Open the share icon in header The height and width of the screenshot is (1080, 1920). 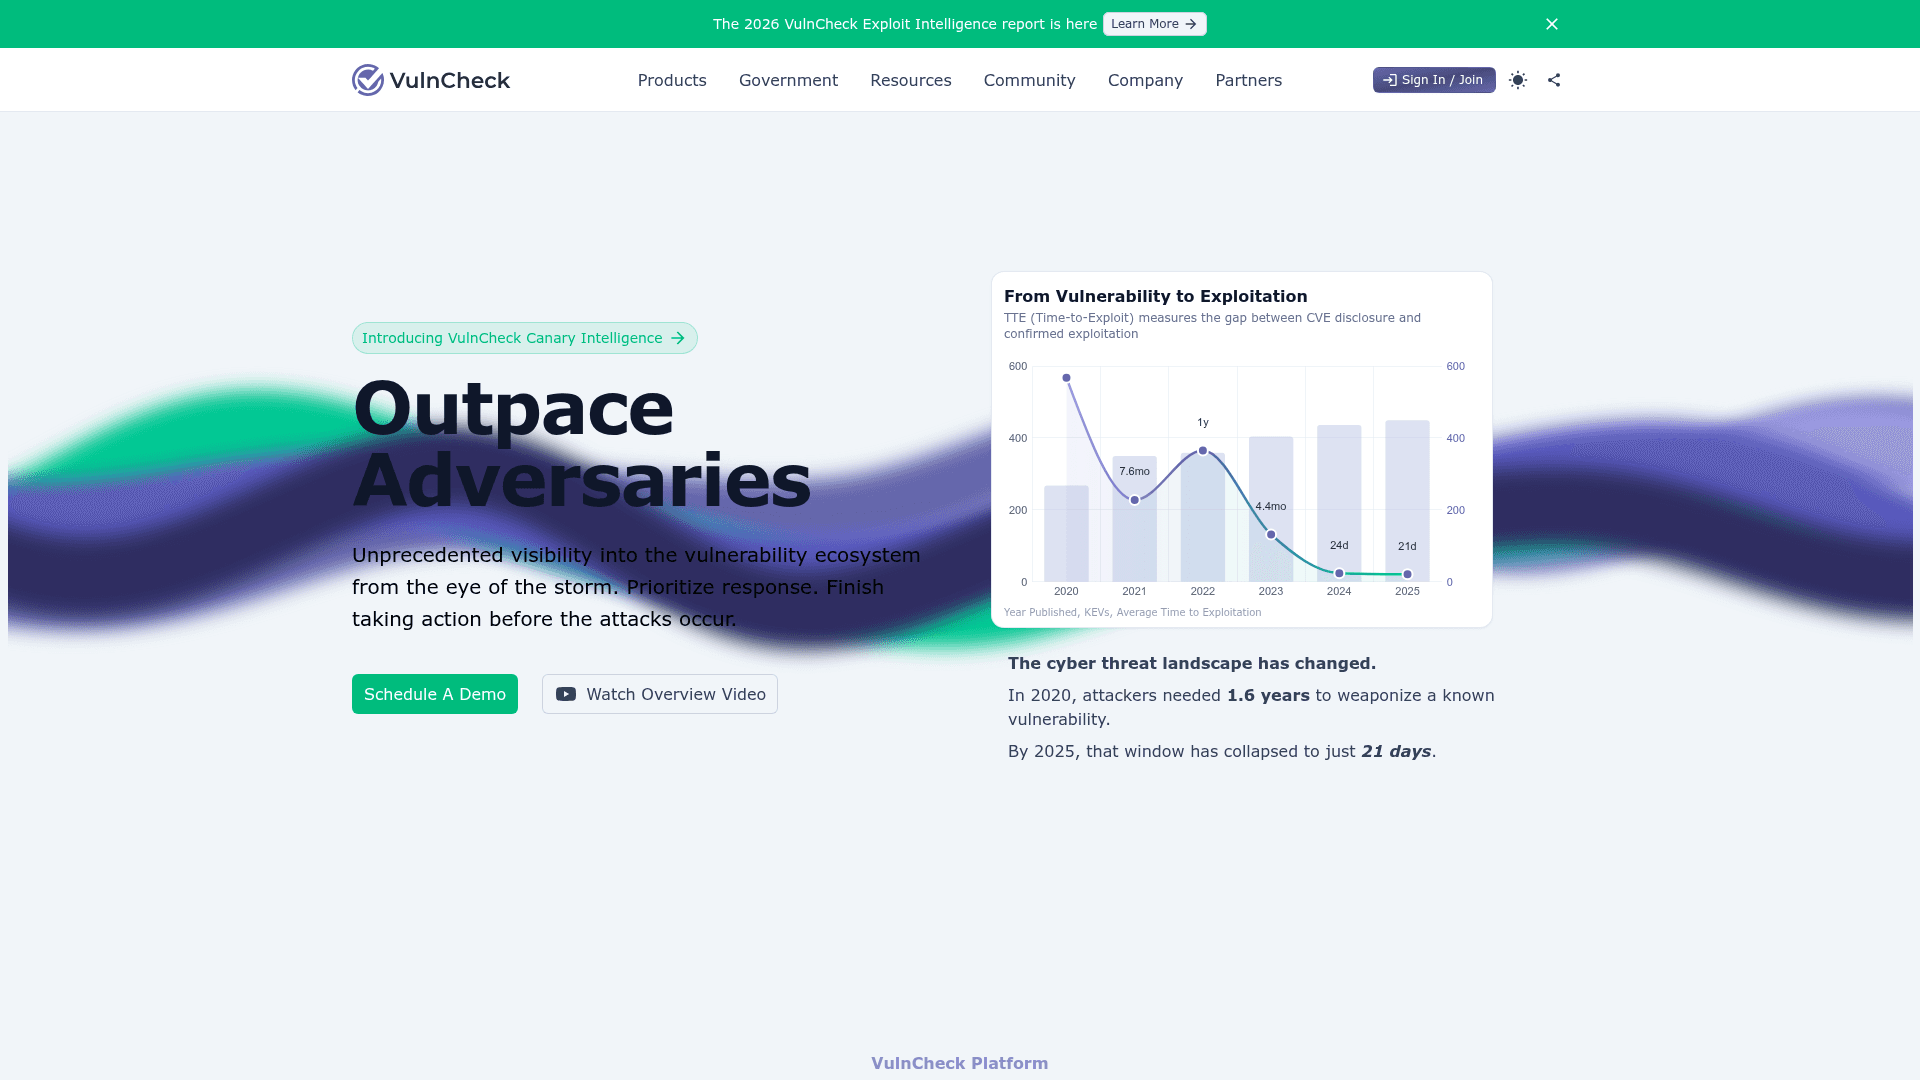(1554, 80)
